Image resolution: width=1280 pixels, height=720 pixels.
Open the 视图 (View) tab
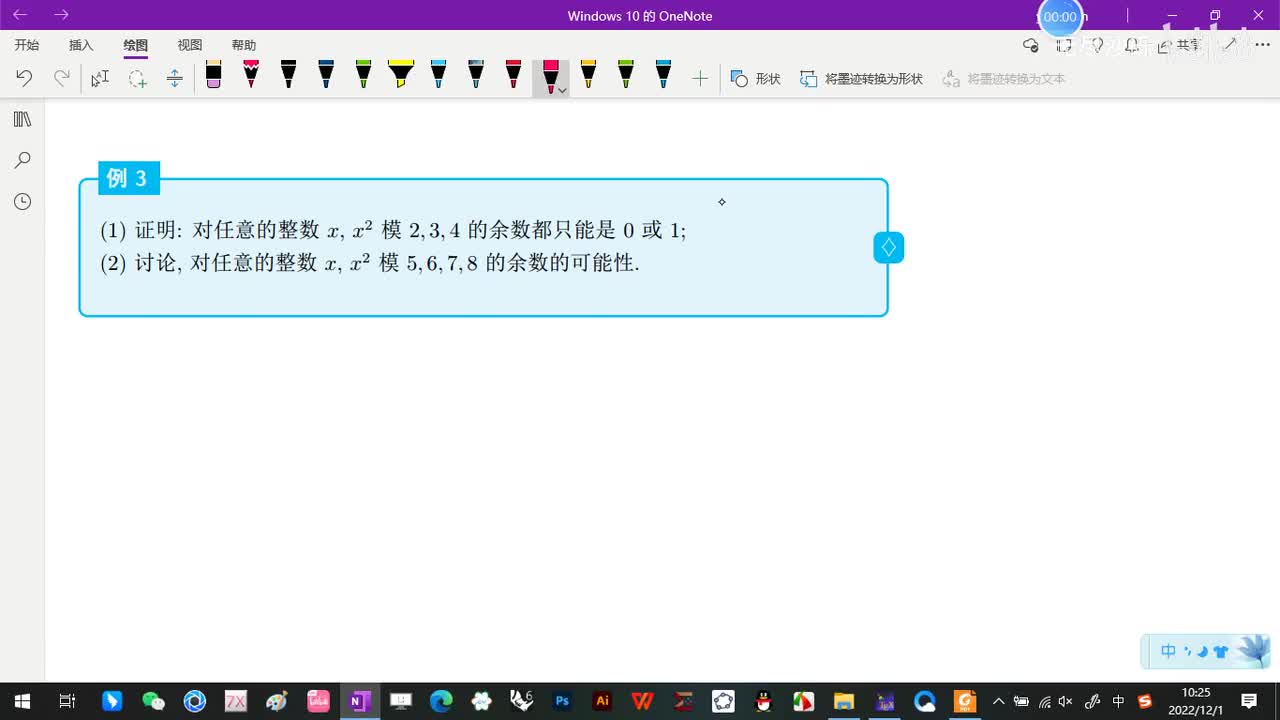190,45
